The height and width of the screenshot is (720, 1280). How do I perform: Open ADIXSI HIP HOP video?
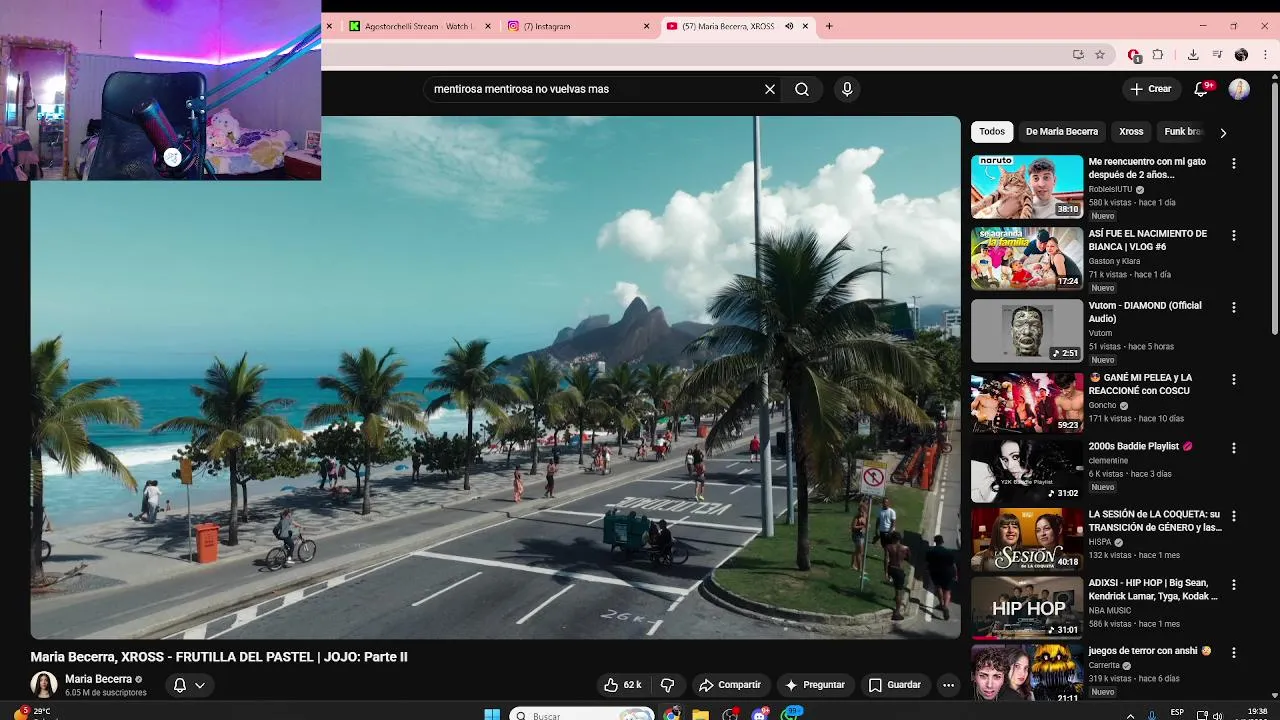coord(1153,589)
